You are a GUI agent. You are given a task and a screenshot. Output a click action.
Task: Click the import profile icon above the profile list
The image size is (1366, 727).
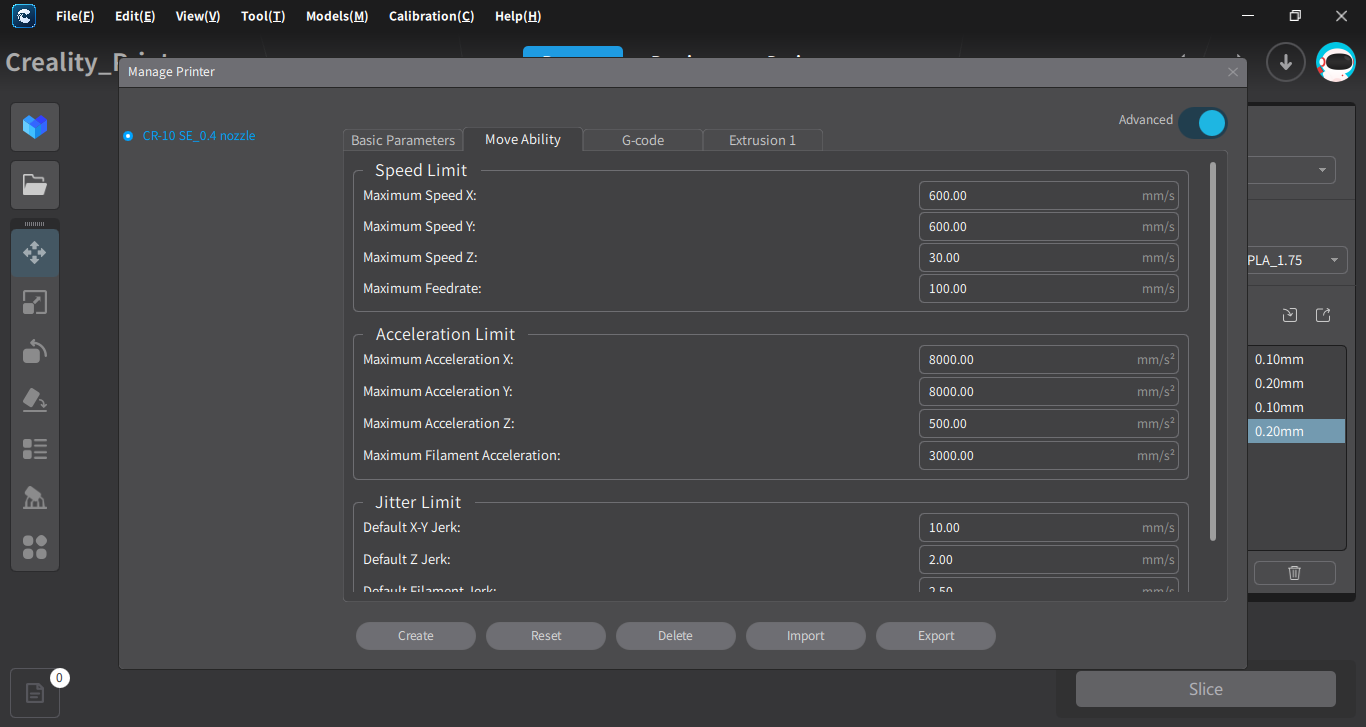click(x=1290, y=315)
